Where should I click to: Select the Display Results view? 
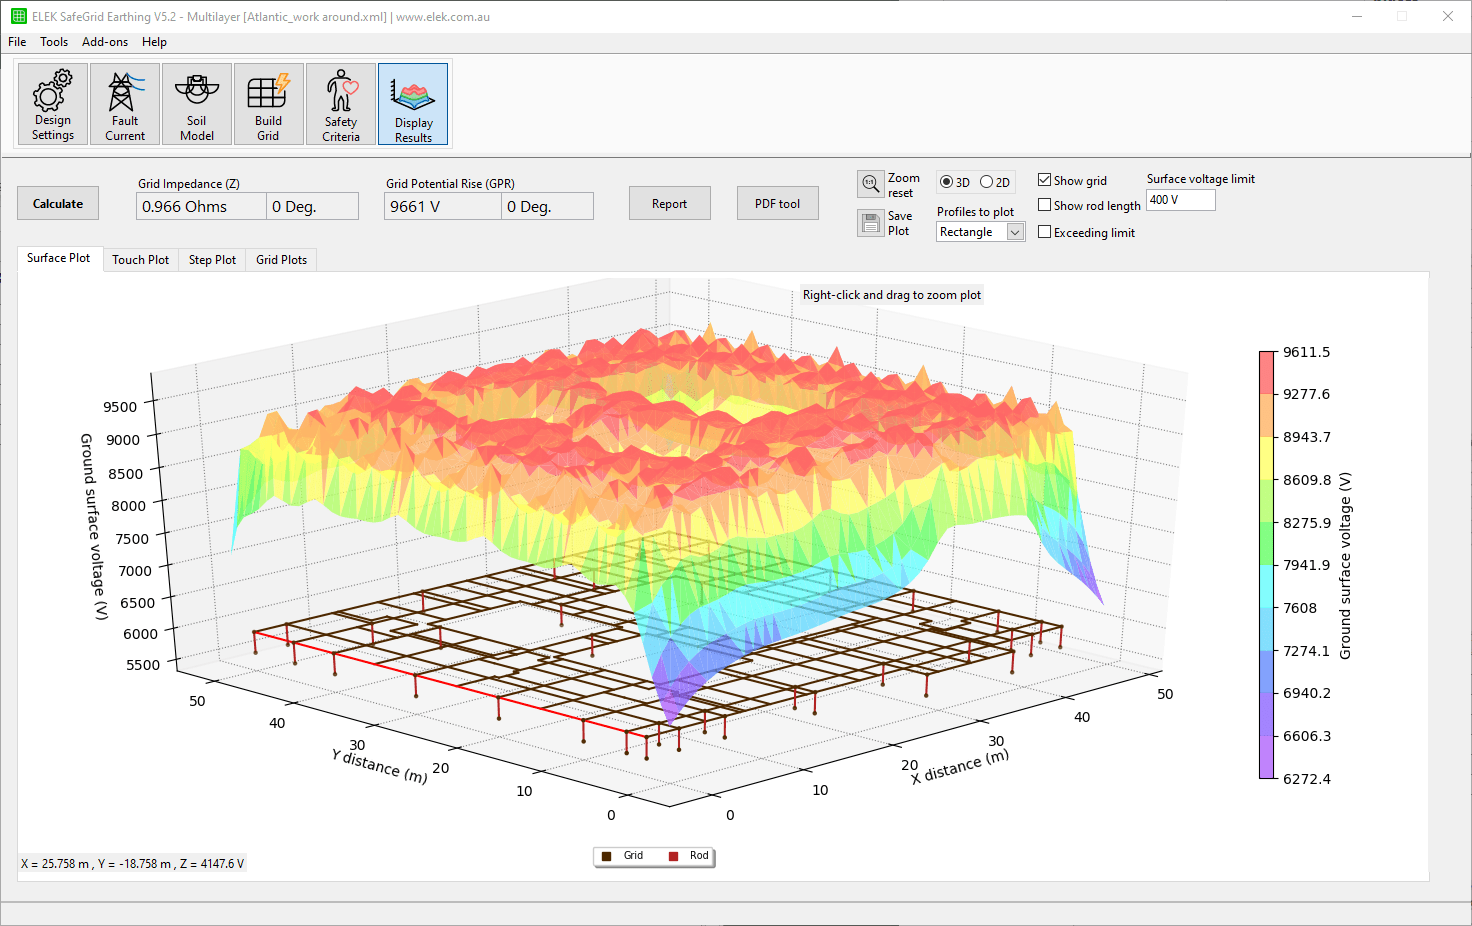pos(412,104)
